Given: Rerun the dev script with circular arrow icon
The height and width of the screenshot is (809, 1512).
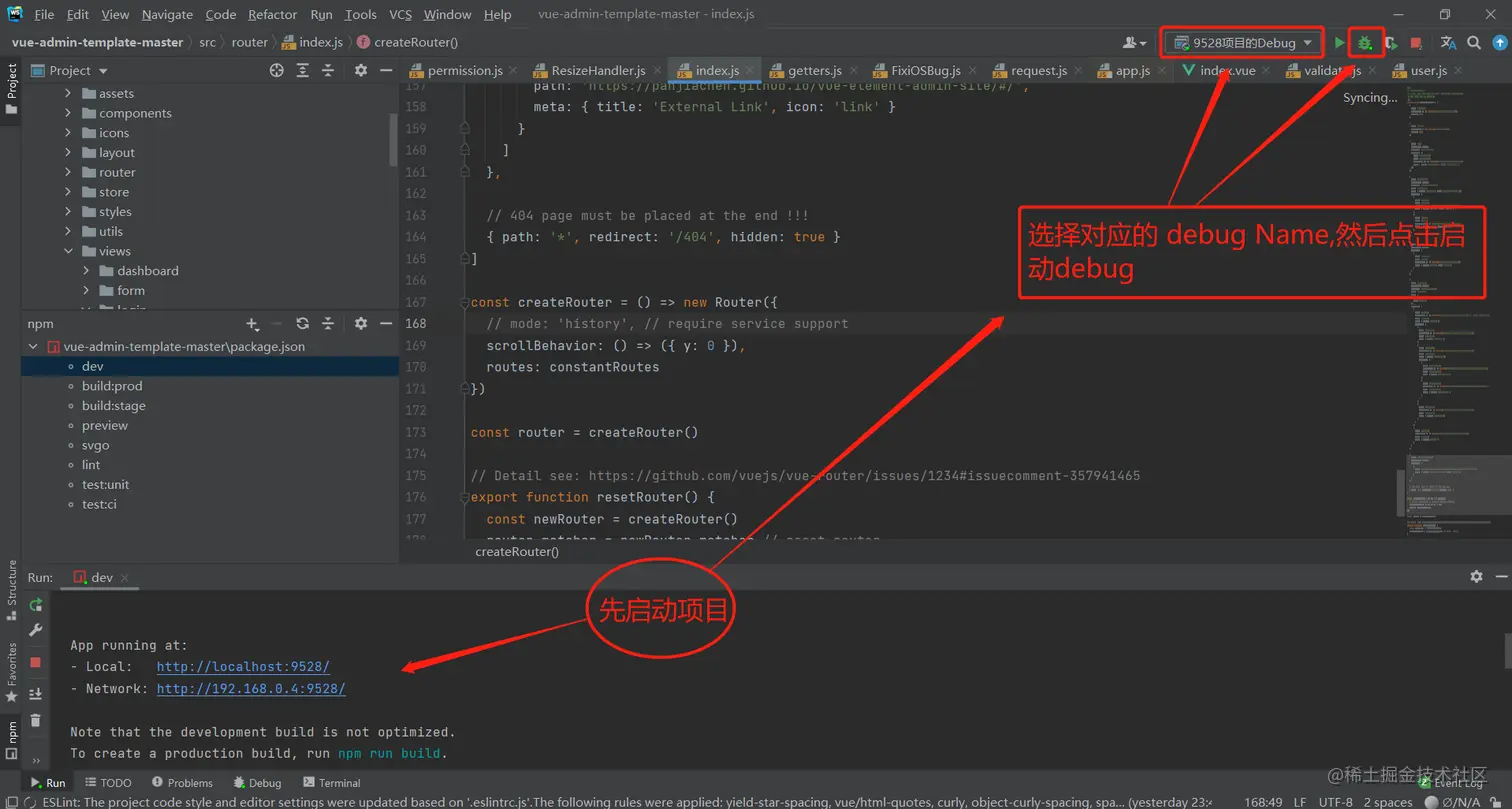Looking at the screenshot, I should (34, 604).
